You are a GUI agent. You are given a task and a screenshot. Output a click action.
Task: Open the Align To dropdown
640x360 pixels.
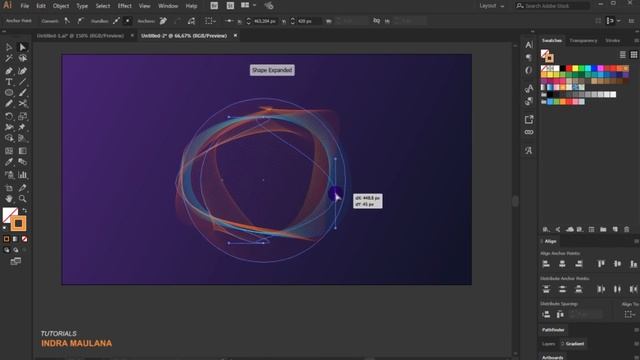(629, 314)
